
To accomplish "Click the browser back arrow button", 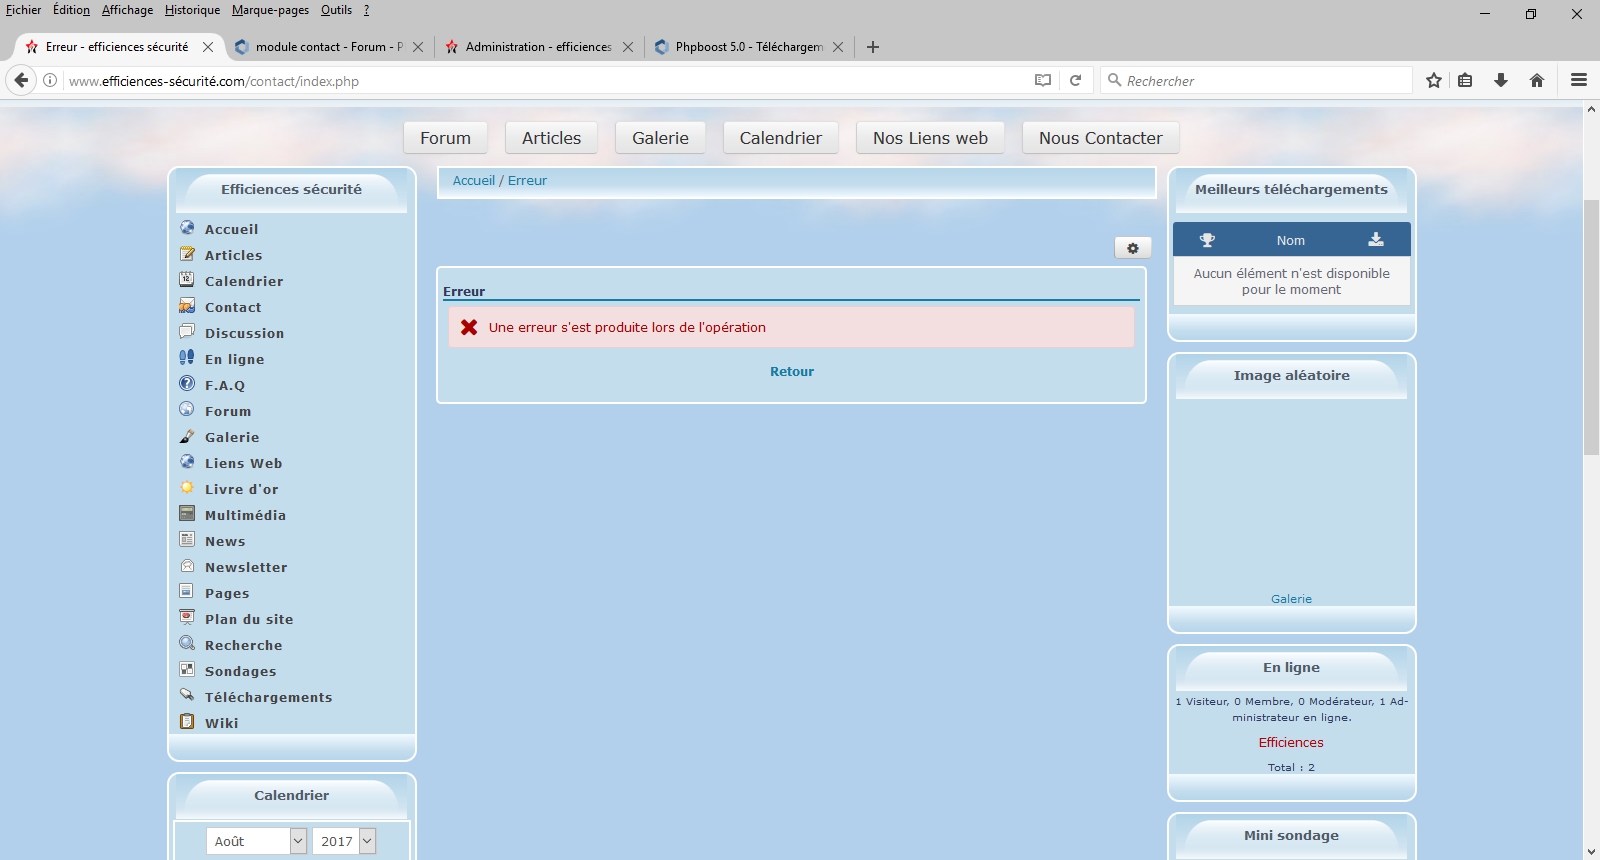I will [x=21, y=81].
